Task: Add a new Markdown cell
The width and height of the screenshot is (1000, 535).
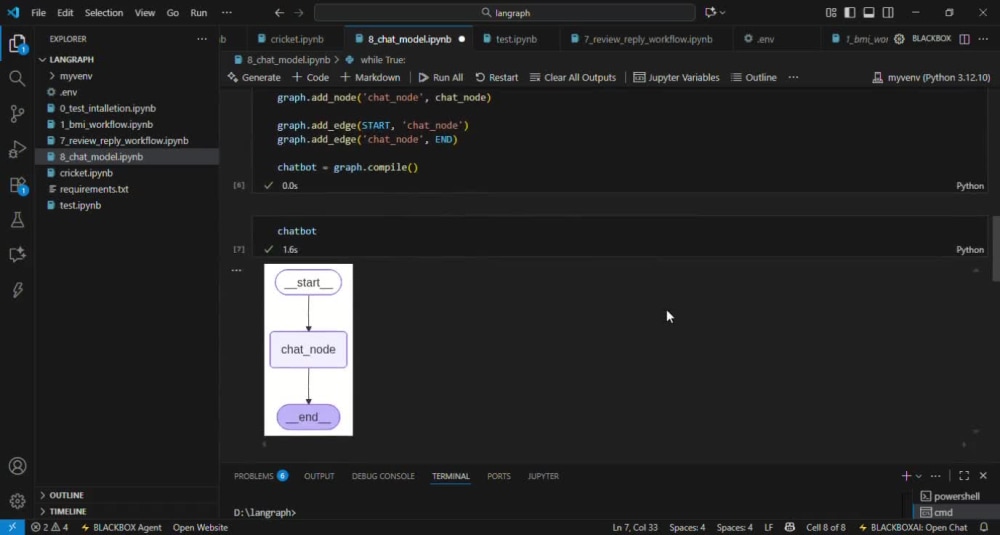Action: [x=370, y=77]
